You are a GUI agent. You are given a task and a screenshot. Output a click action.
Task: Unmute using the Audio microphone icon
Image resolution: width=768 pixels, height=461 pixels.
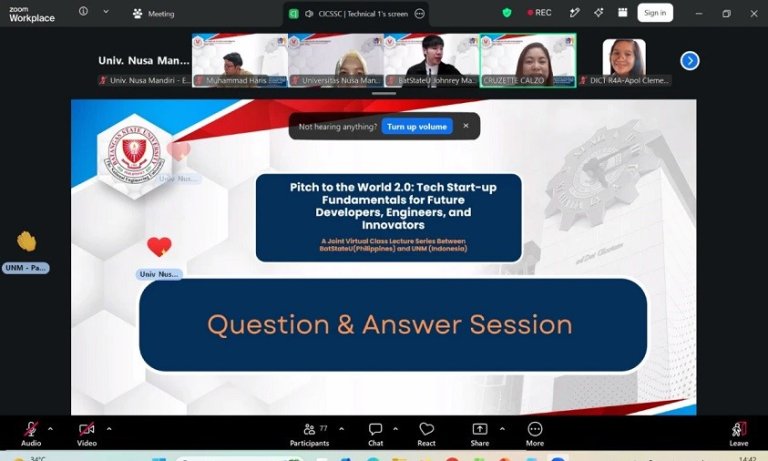31,430
